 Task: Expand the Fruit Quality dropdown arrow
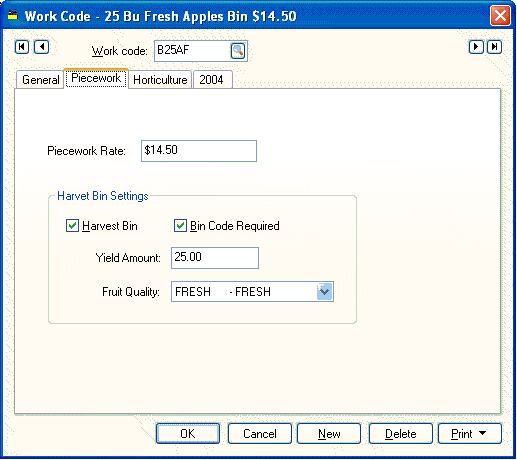(324, 292)
